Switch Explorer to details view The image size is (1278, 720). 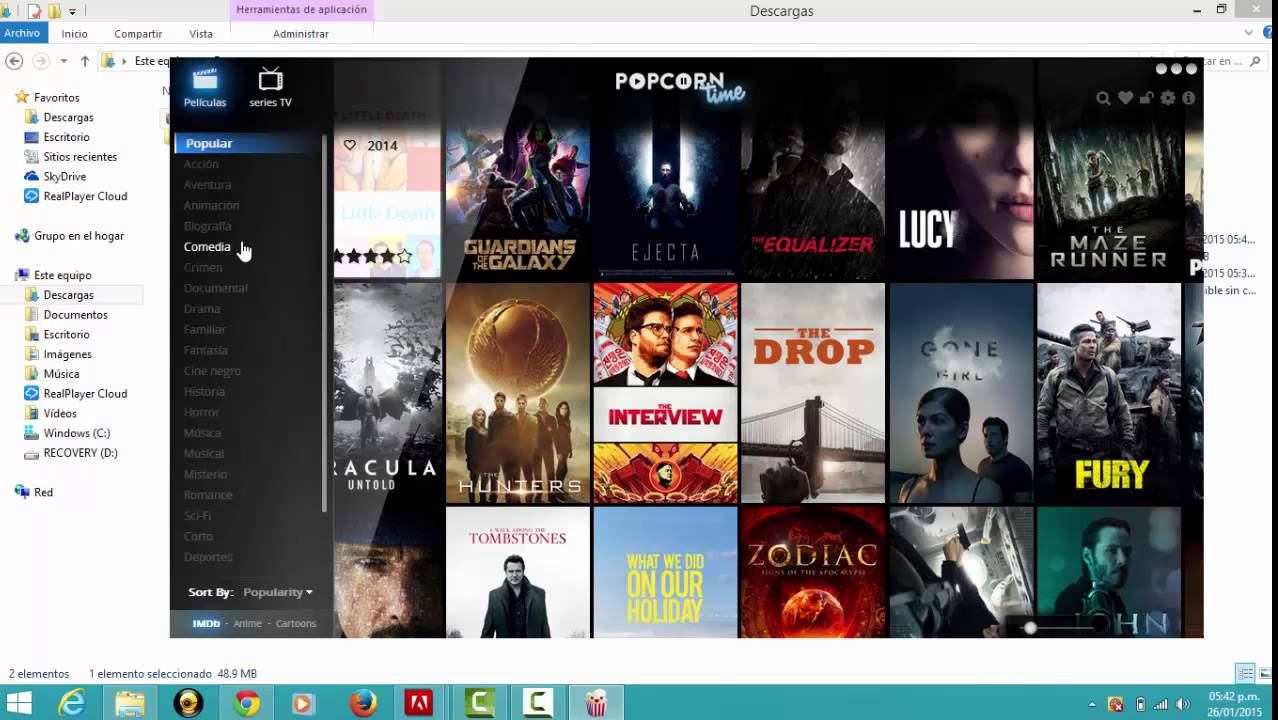pyautogui.click(x=1245, y=673)
